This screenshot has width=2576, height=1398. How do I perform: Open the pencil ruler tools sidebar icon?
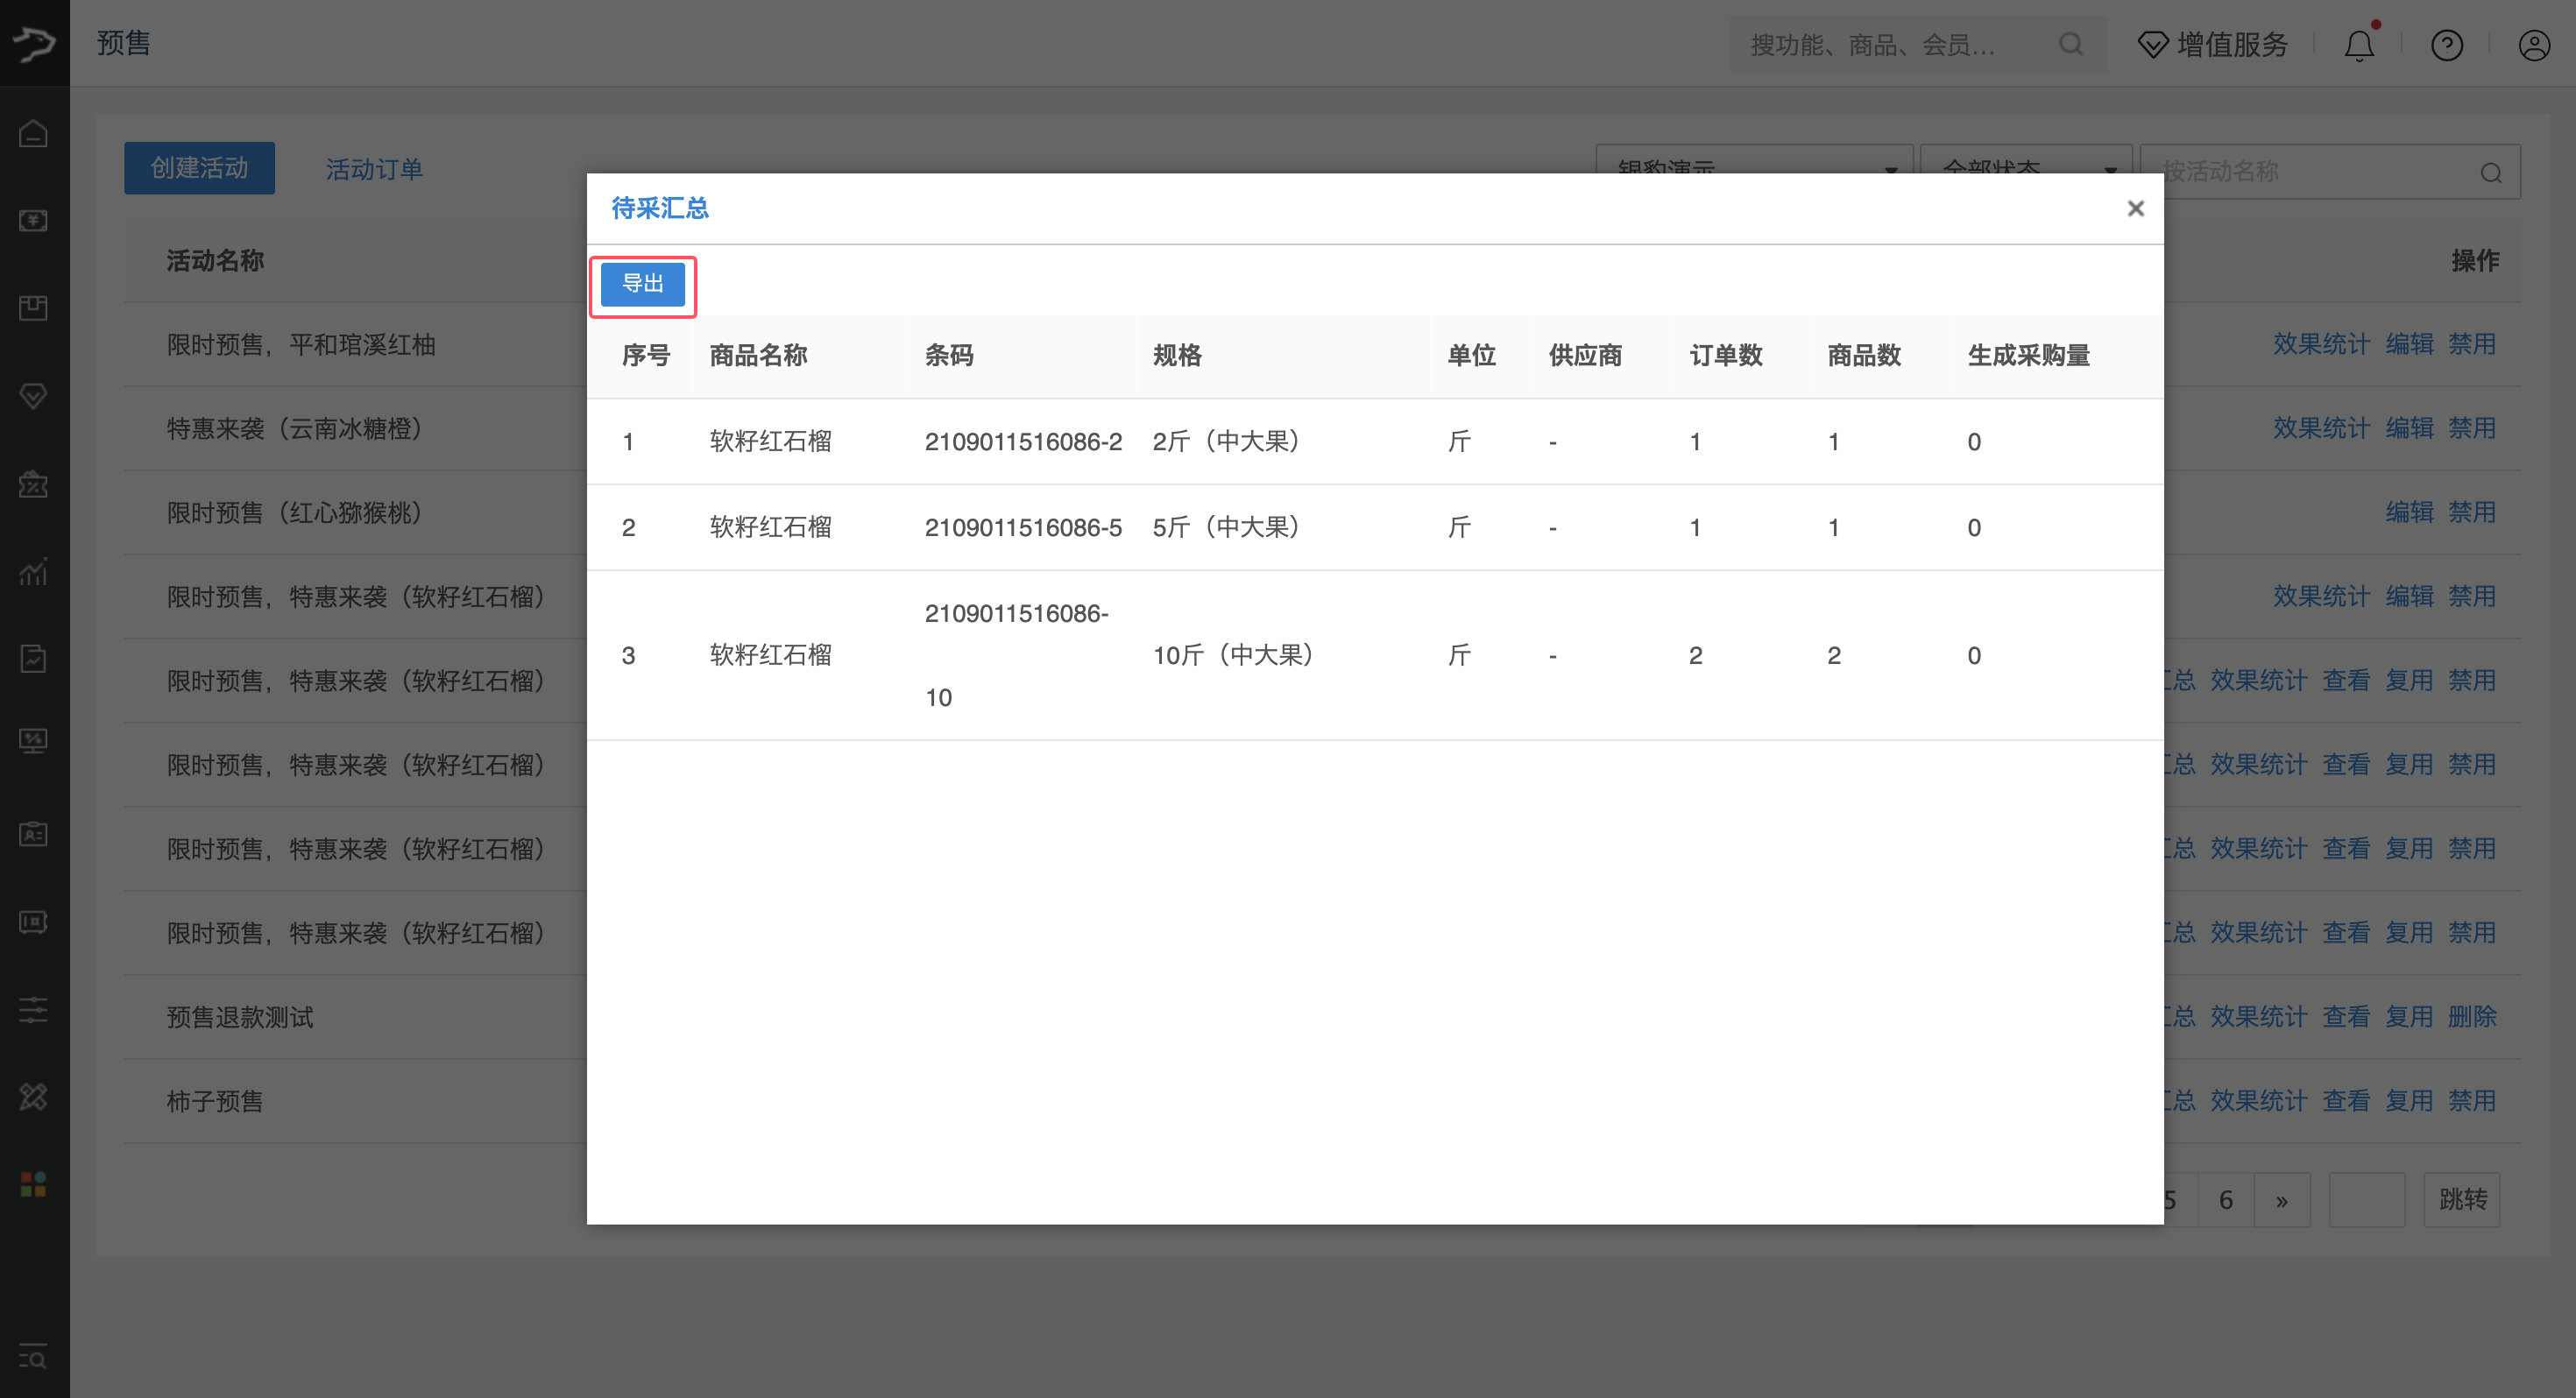(34, 1097)
